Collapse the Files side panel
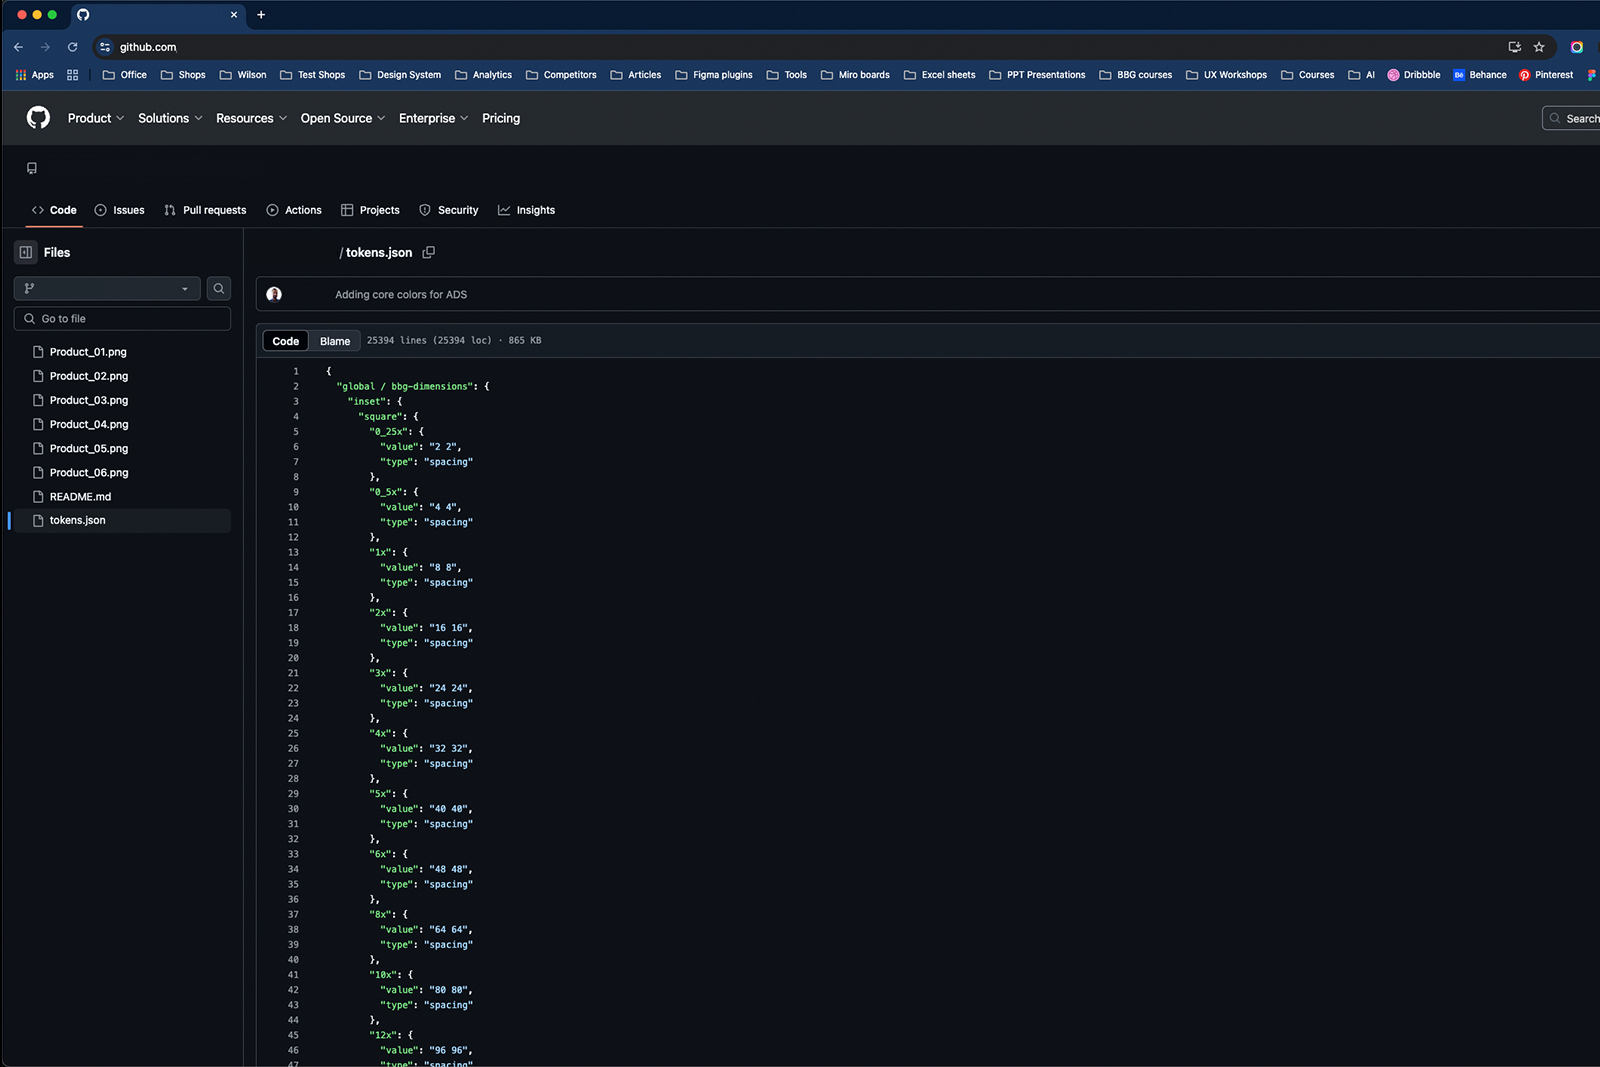The height and width of the screenshot is (1067, 1600). tap(26, 253)
